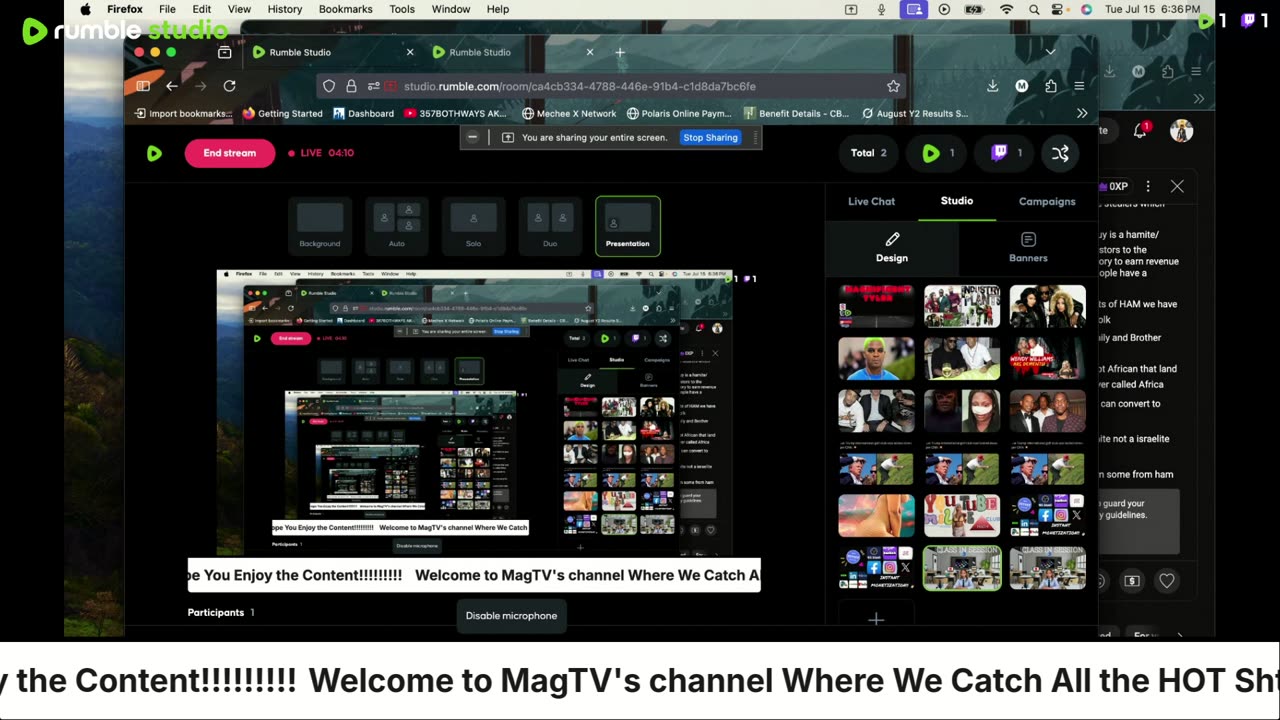The height and width of the screenshot is (720, 1280).
Task: Open the Bookmarks menu
Action: coord(345,9)
